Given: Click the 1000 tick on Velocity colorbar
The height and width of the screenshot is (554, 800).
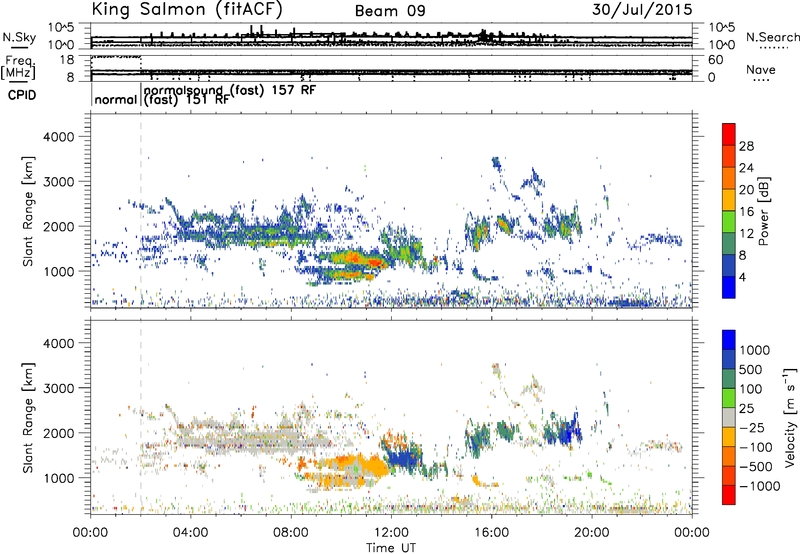Looking at the screenshot, I should coord(754,350).
